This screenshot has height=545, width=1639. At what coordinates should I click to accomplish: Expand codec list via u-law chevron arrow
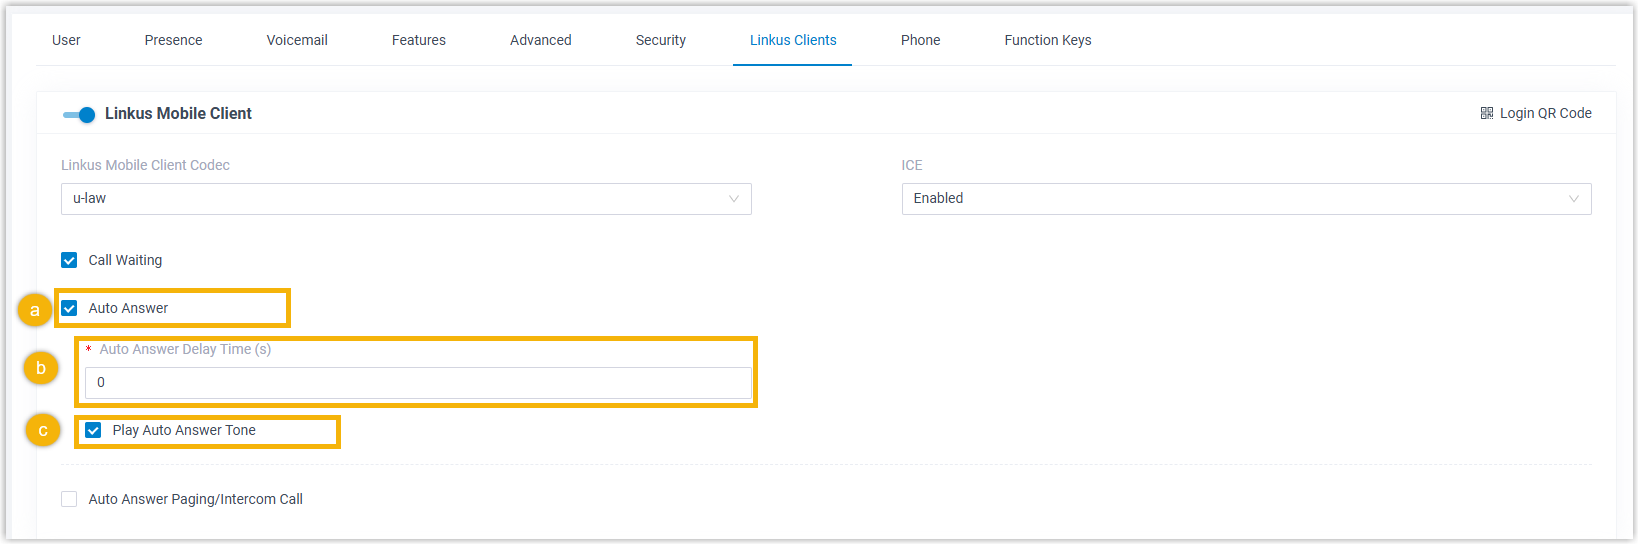point(734,199)
